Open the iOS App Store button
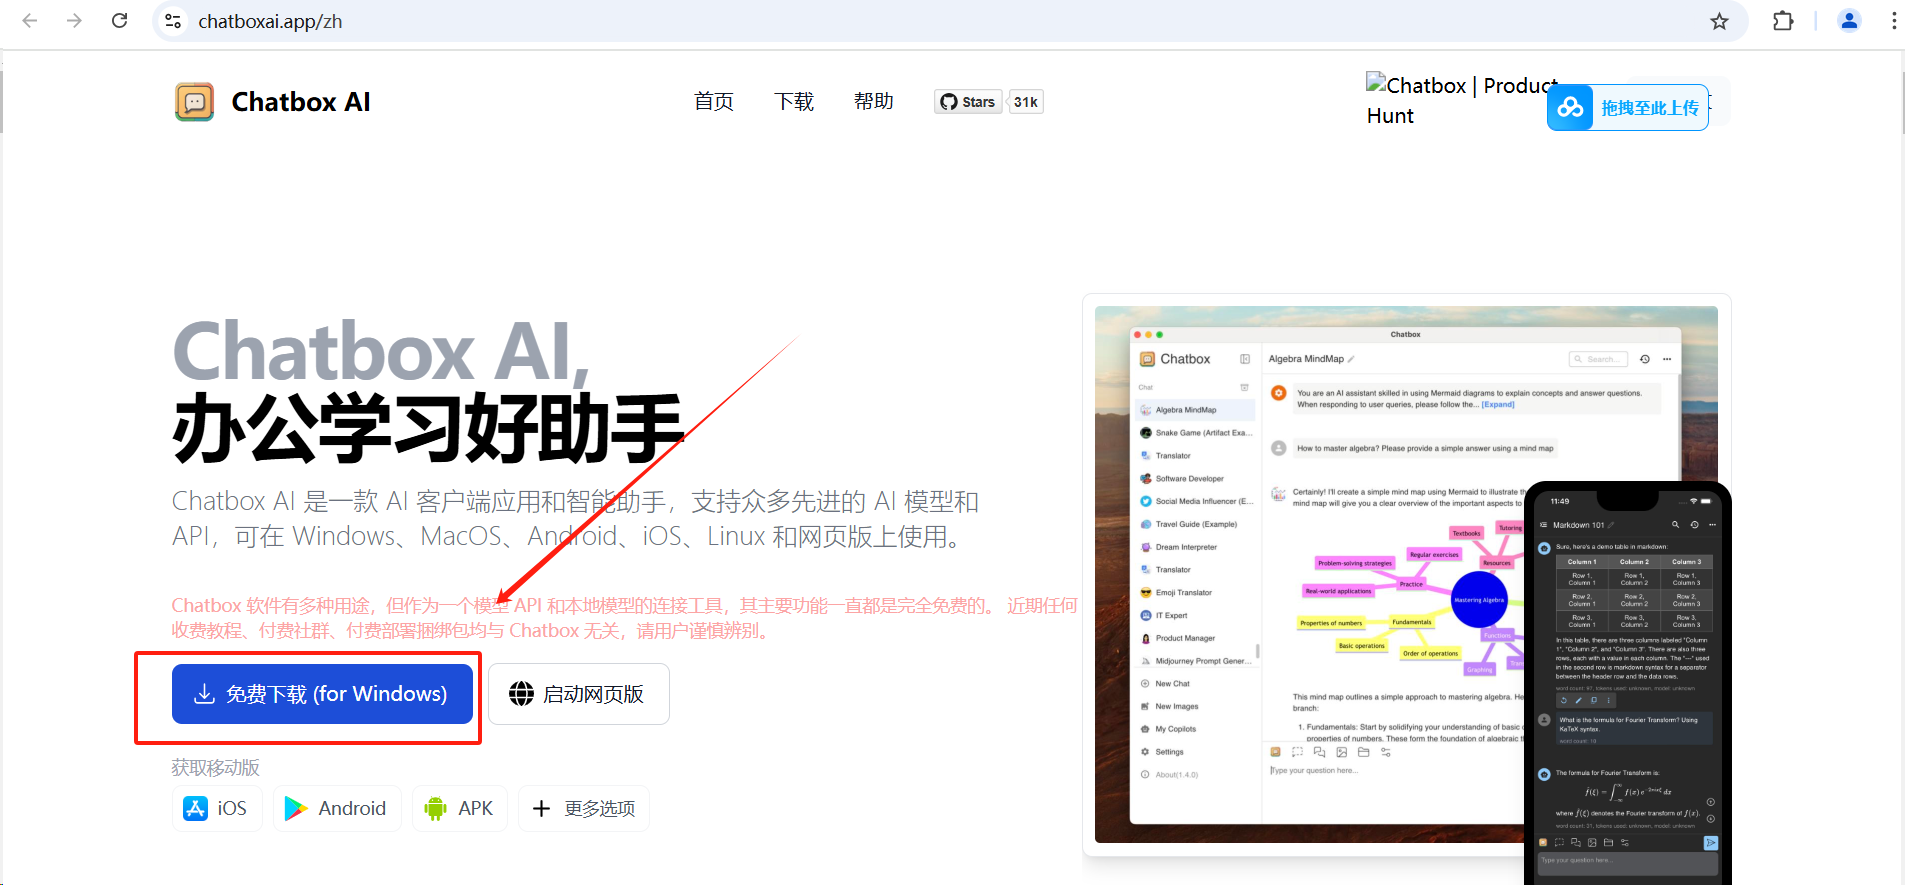This screenshot has width=1905, height=885. point(217,809)
